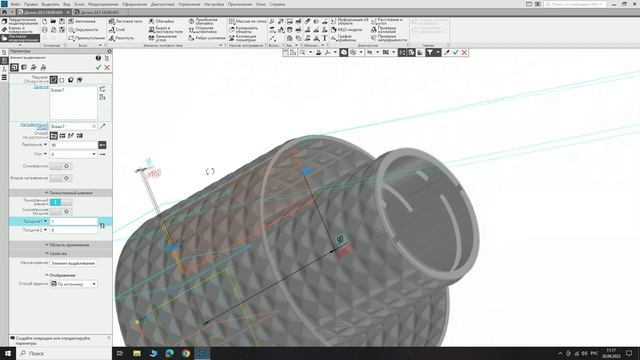Toggle the Второе направление switch
This screenshot has width=640, height=360.
[x=61, y=178]
